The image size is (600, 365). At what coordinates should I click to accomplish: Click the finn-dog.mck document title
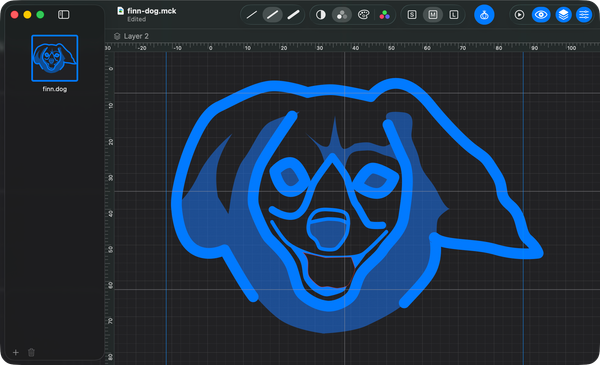pyautogui.click(x=152, y=11)
